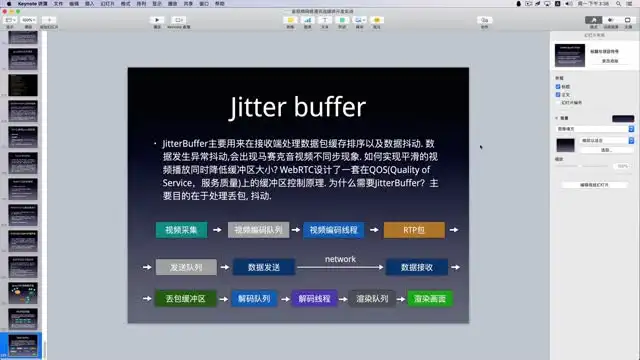Viewport: 640px width, 360px height.
Task: Click the input method menu bar icon
Action: 558,3
